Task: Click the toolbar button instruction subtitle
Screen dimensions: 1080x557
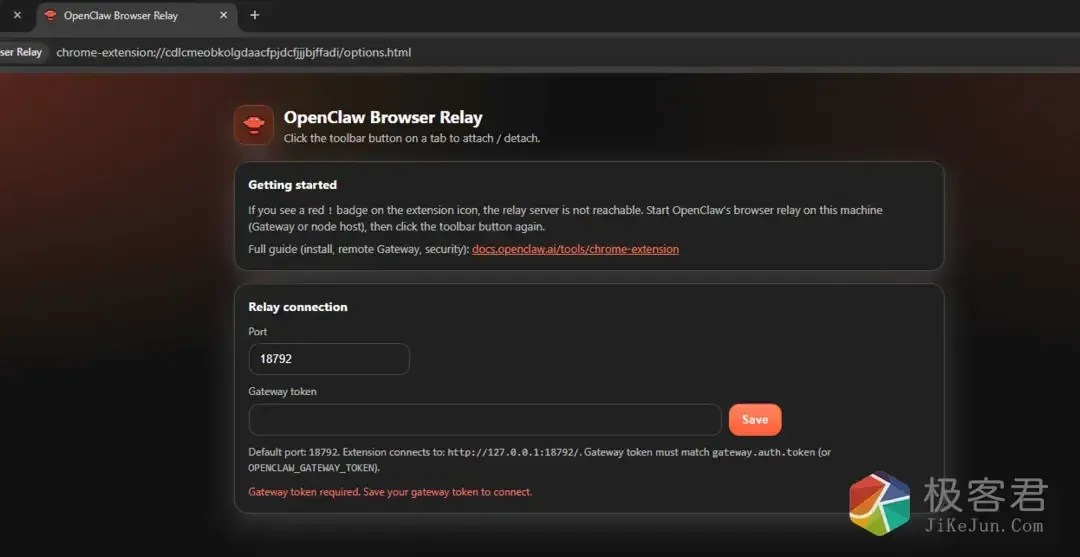Action: click(x=412, y=138)
